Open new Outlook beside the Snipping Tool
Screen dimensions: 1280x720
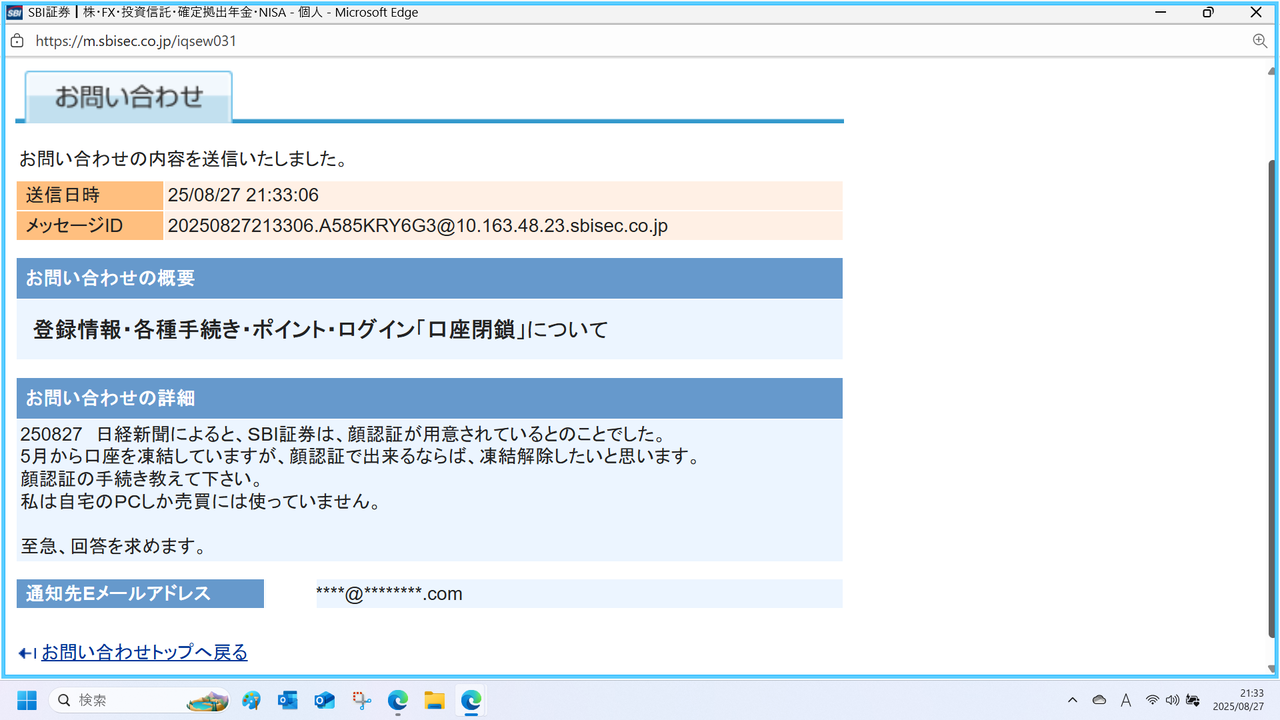tap(324, 700)
